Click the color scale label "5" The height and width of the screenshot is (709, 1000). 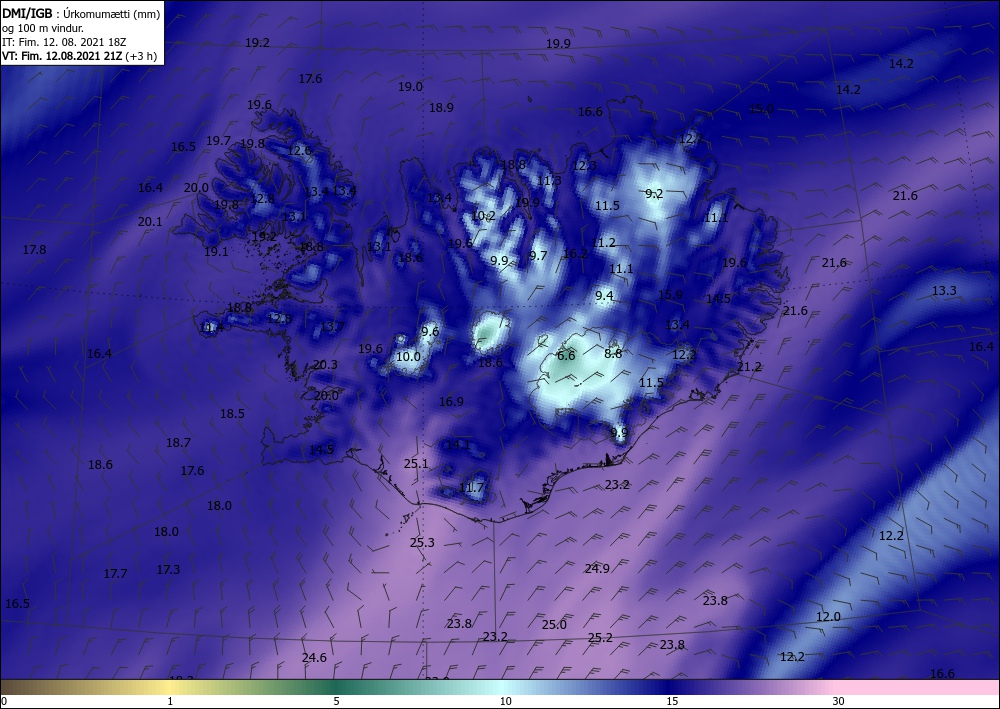click(x=336, y=701)
